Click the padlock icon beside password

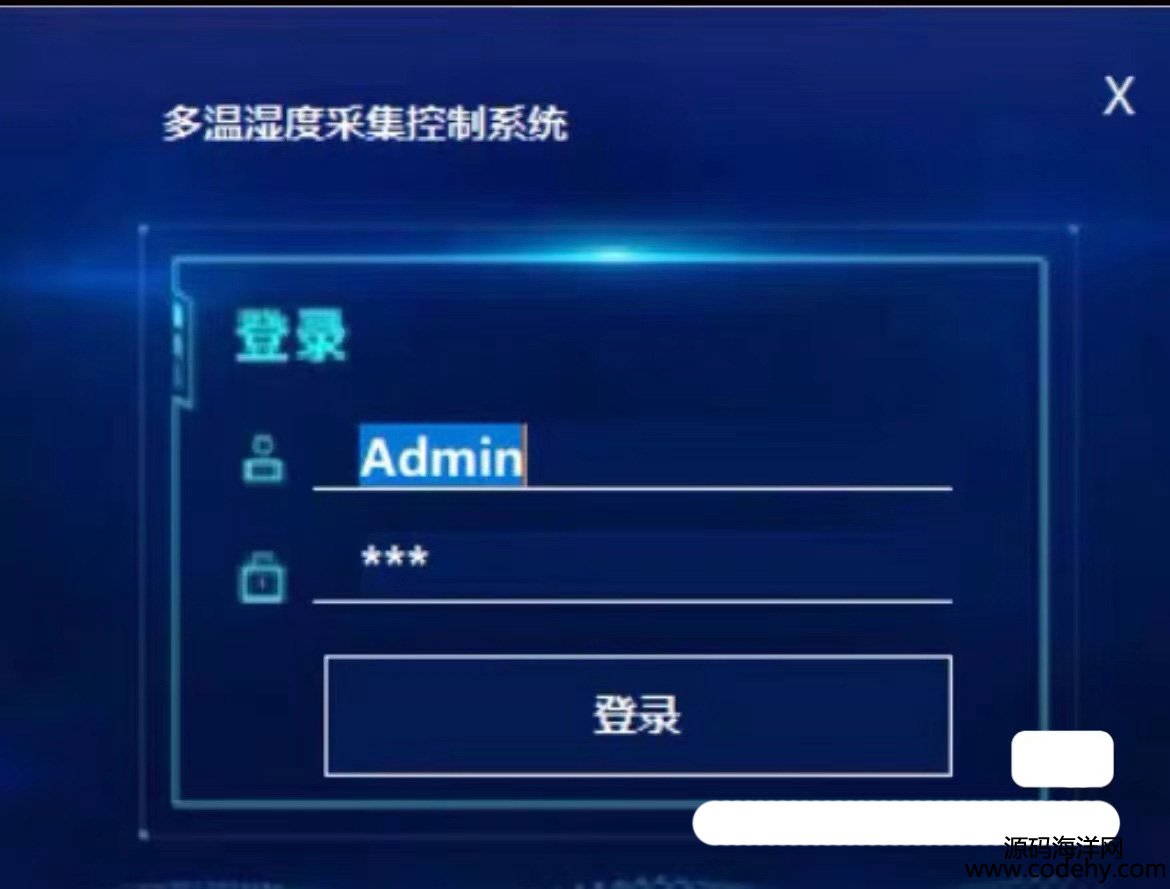tap(261, 577)
